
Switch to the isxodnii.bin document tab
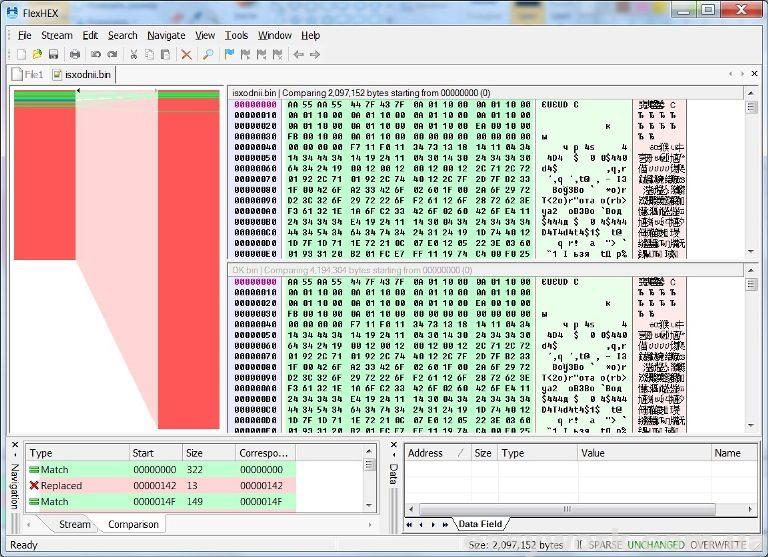pyautogui.click(x=82, y=74)
